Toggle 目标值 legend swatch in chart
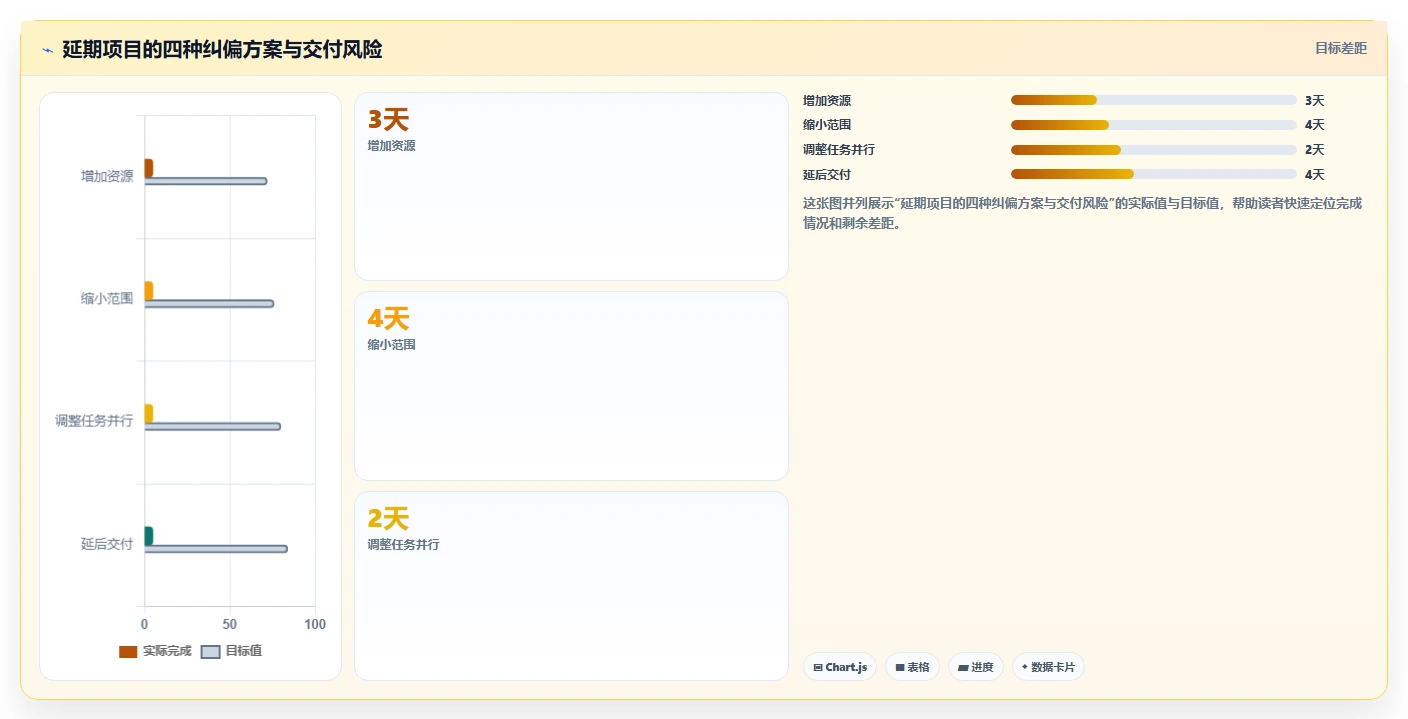Screen dimensions: 1408x719 coord(210,651)
